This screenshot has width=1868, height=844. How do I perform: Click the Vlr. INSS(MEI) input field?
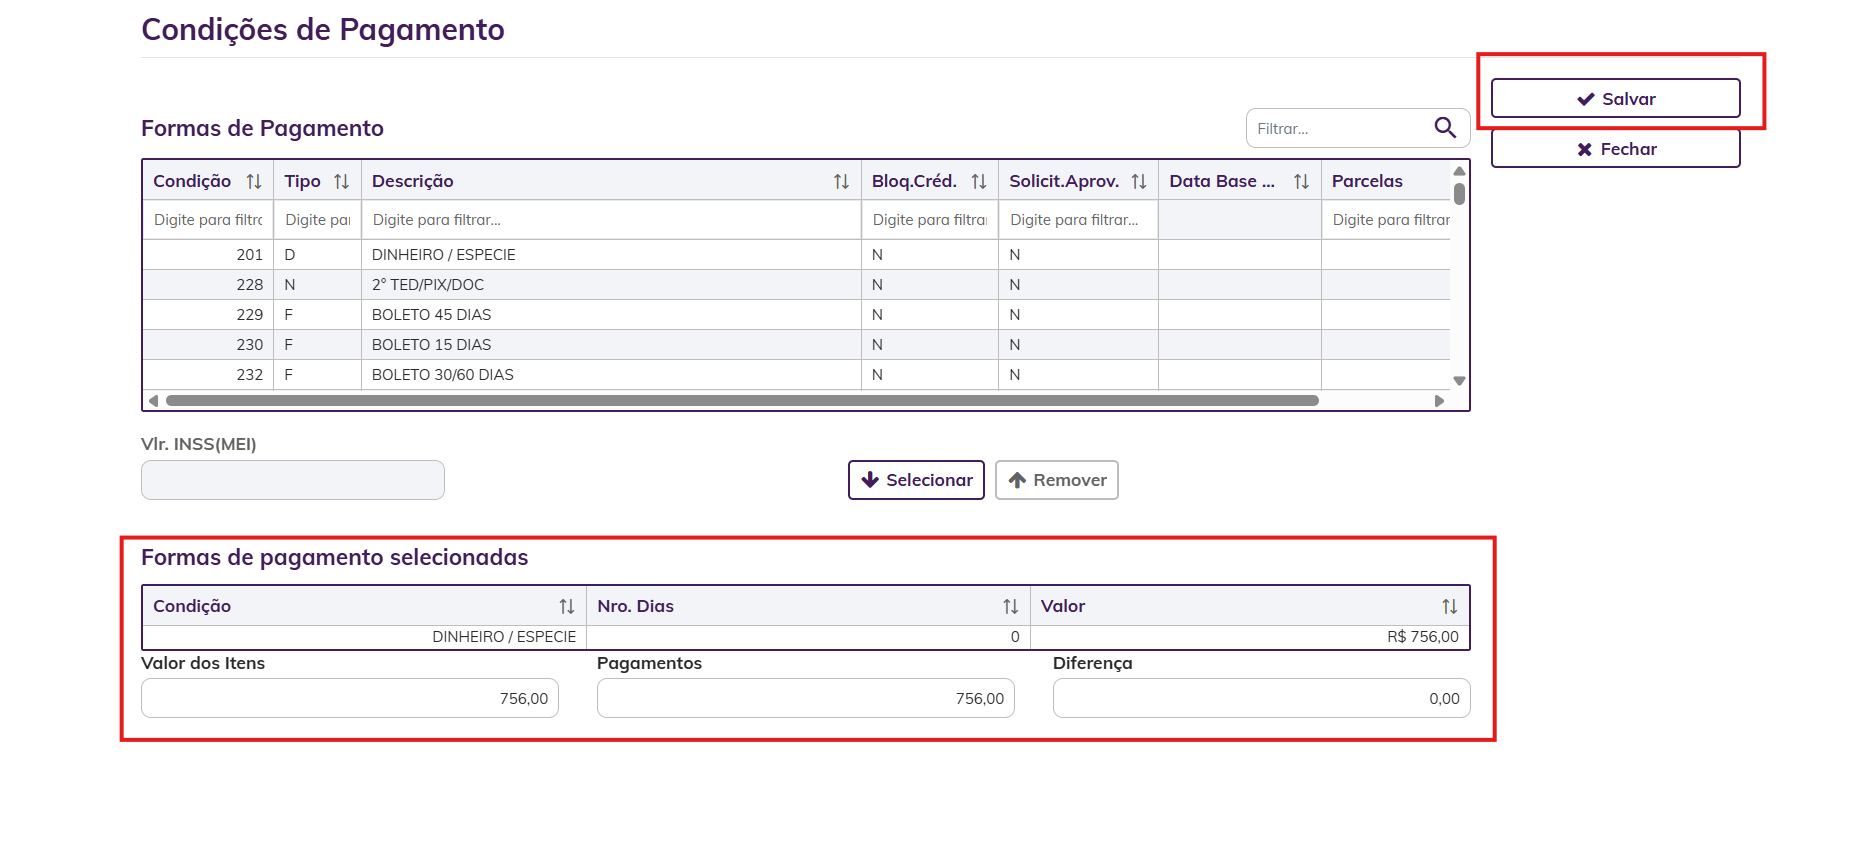293,480
